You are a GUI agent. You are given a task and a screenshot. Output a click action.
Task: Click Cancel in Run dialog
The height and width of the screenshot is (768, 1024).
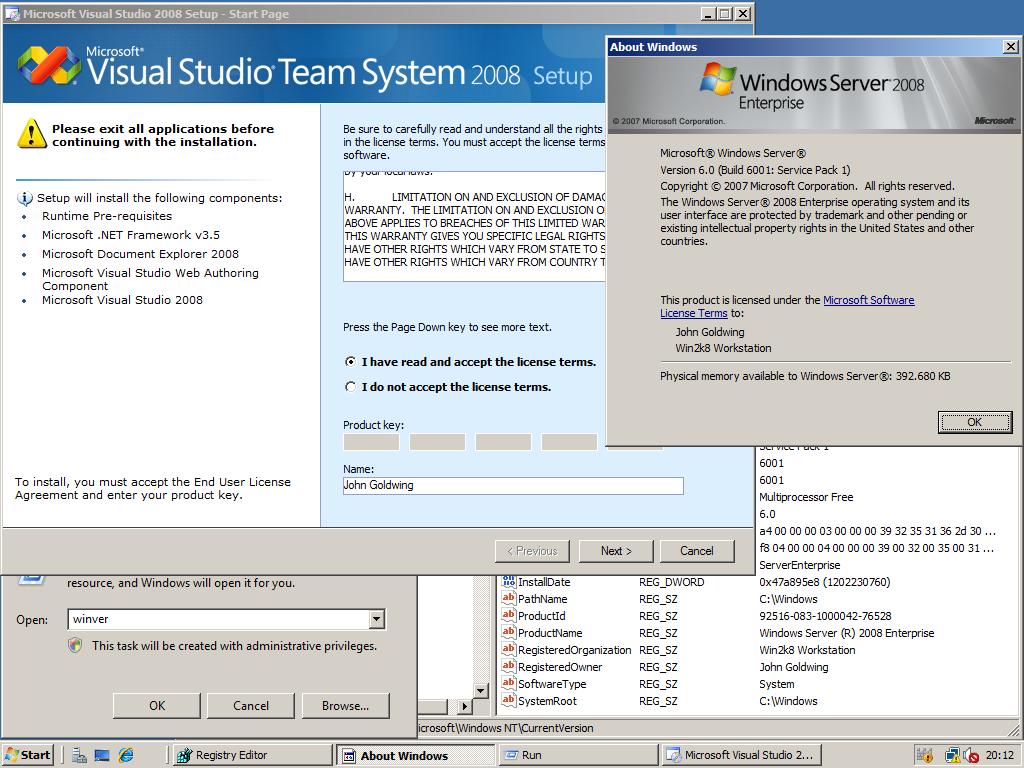(x=251, y=705)
